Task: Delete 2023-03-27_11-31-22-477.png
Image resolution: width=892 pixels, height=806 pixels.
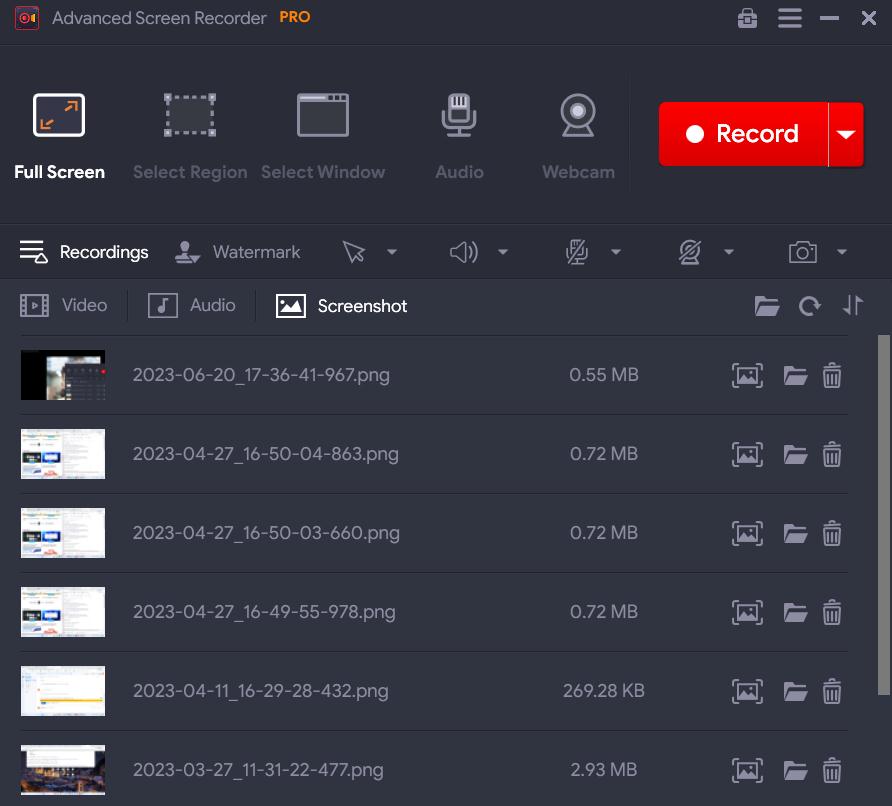Action: click(832, 771)
